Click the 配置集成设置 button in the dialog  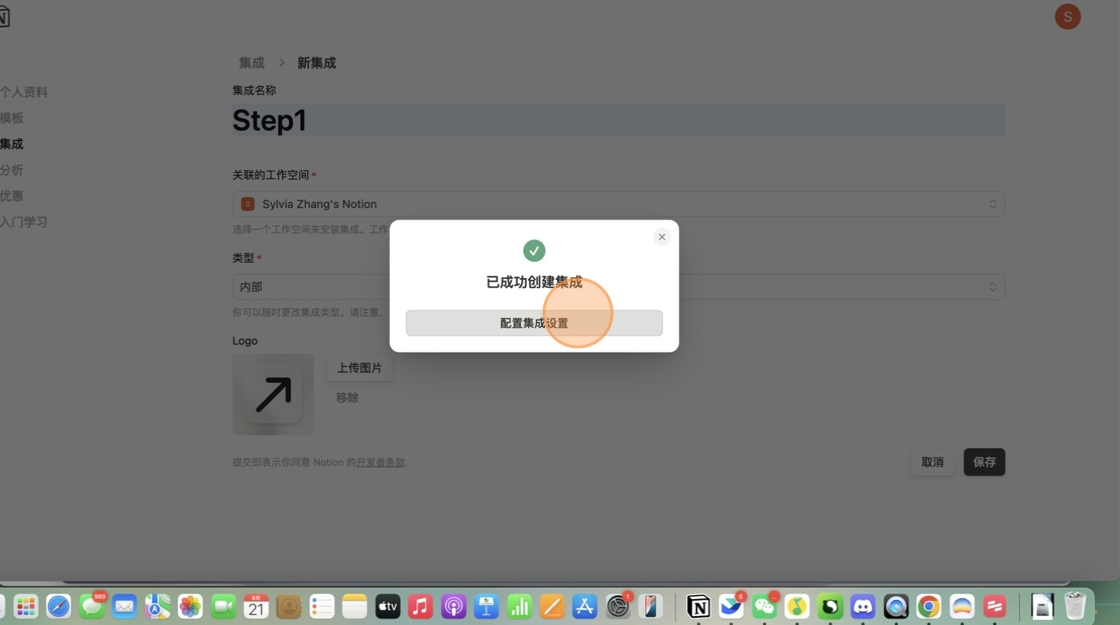[534, 323]
